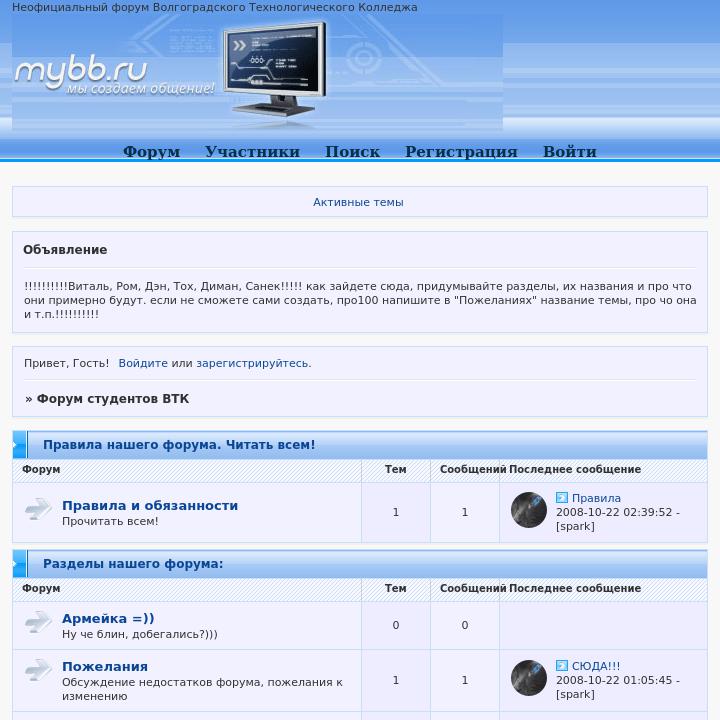This screenshot has width=720, height=720.
Task: Click description Прочитать всем!
Action: point(110,521)
